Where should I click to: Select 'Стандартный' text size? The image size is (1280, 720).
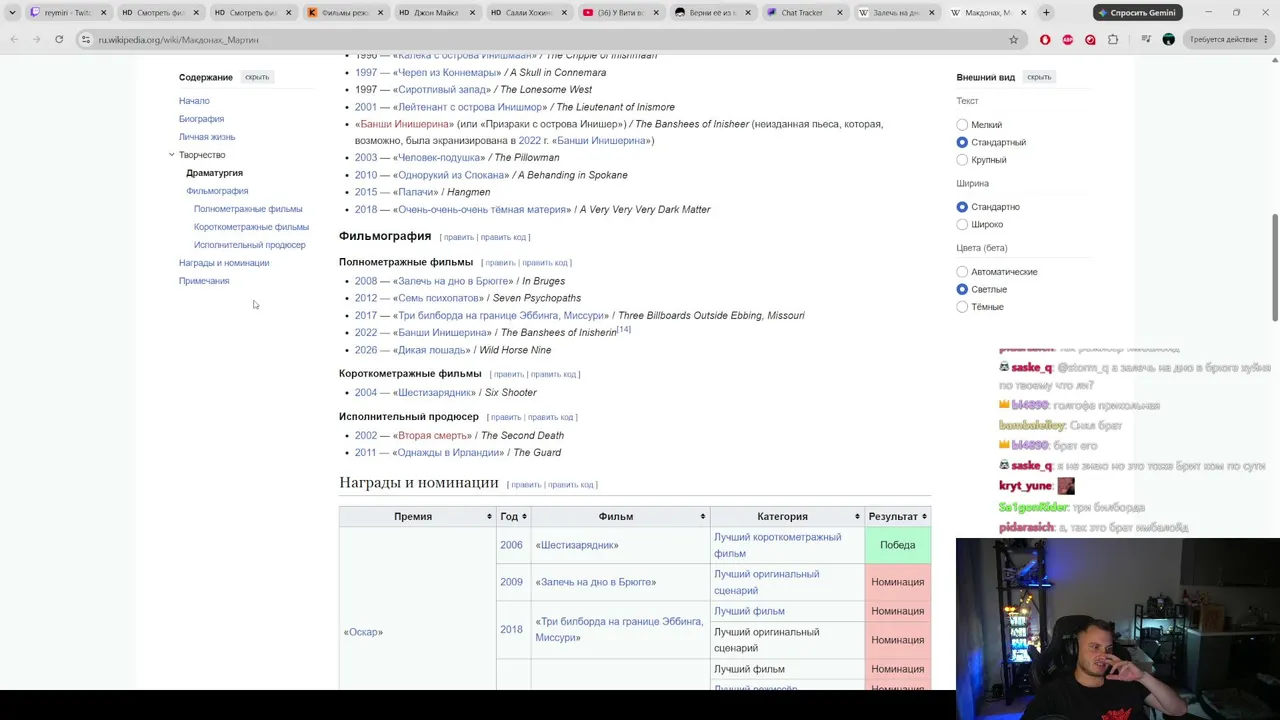[962, 143]
